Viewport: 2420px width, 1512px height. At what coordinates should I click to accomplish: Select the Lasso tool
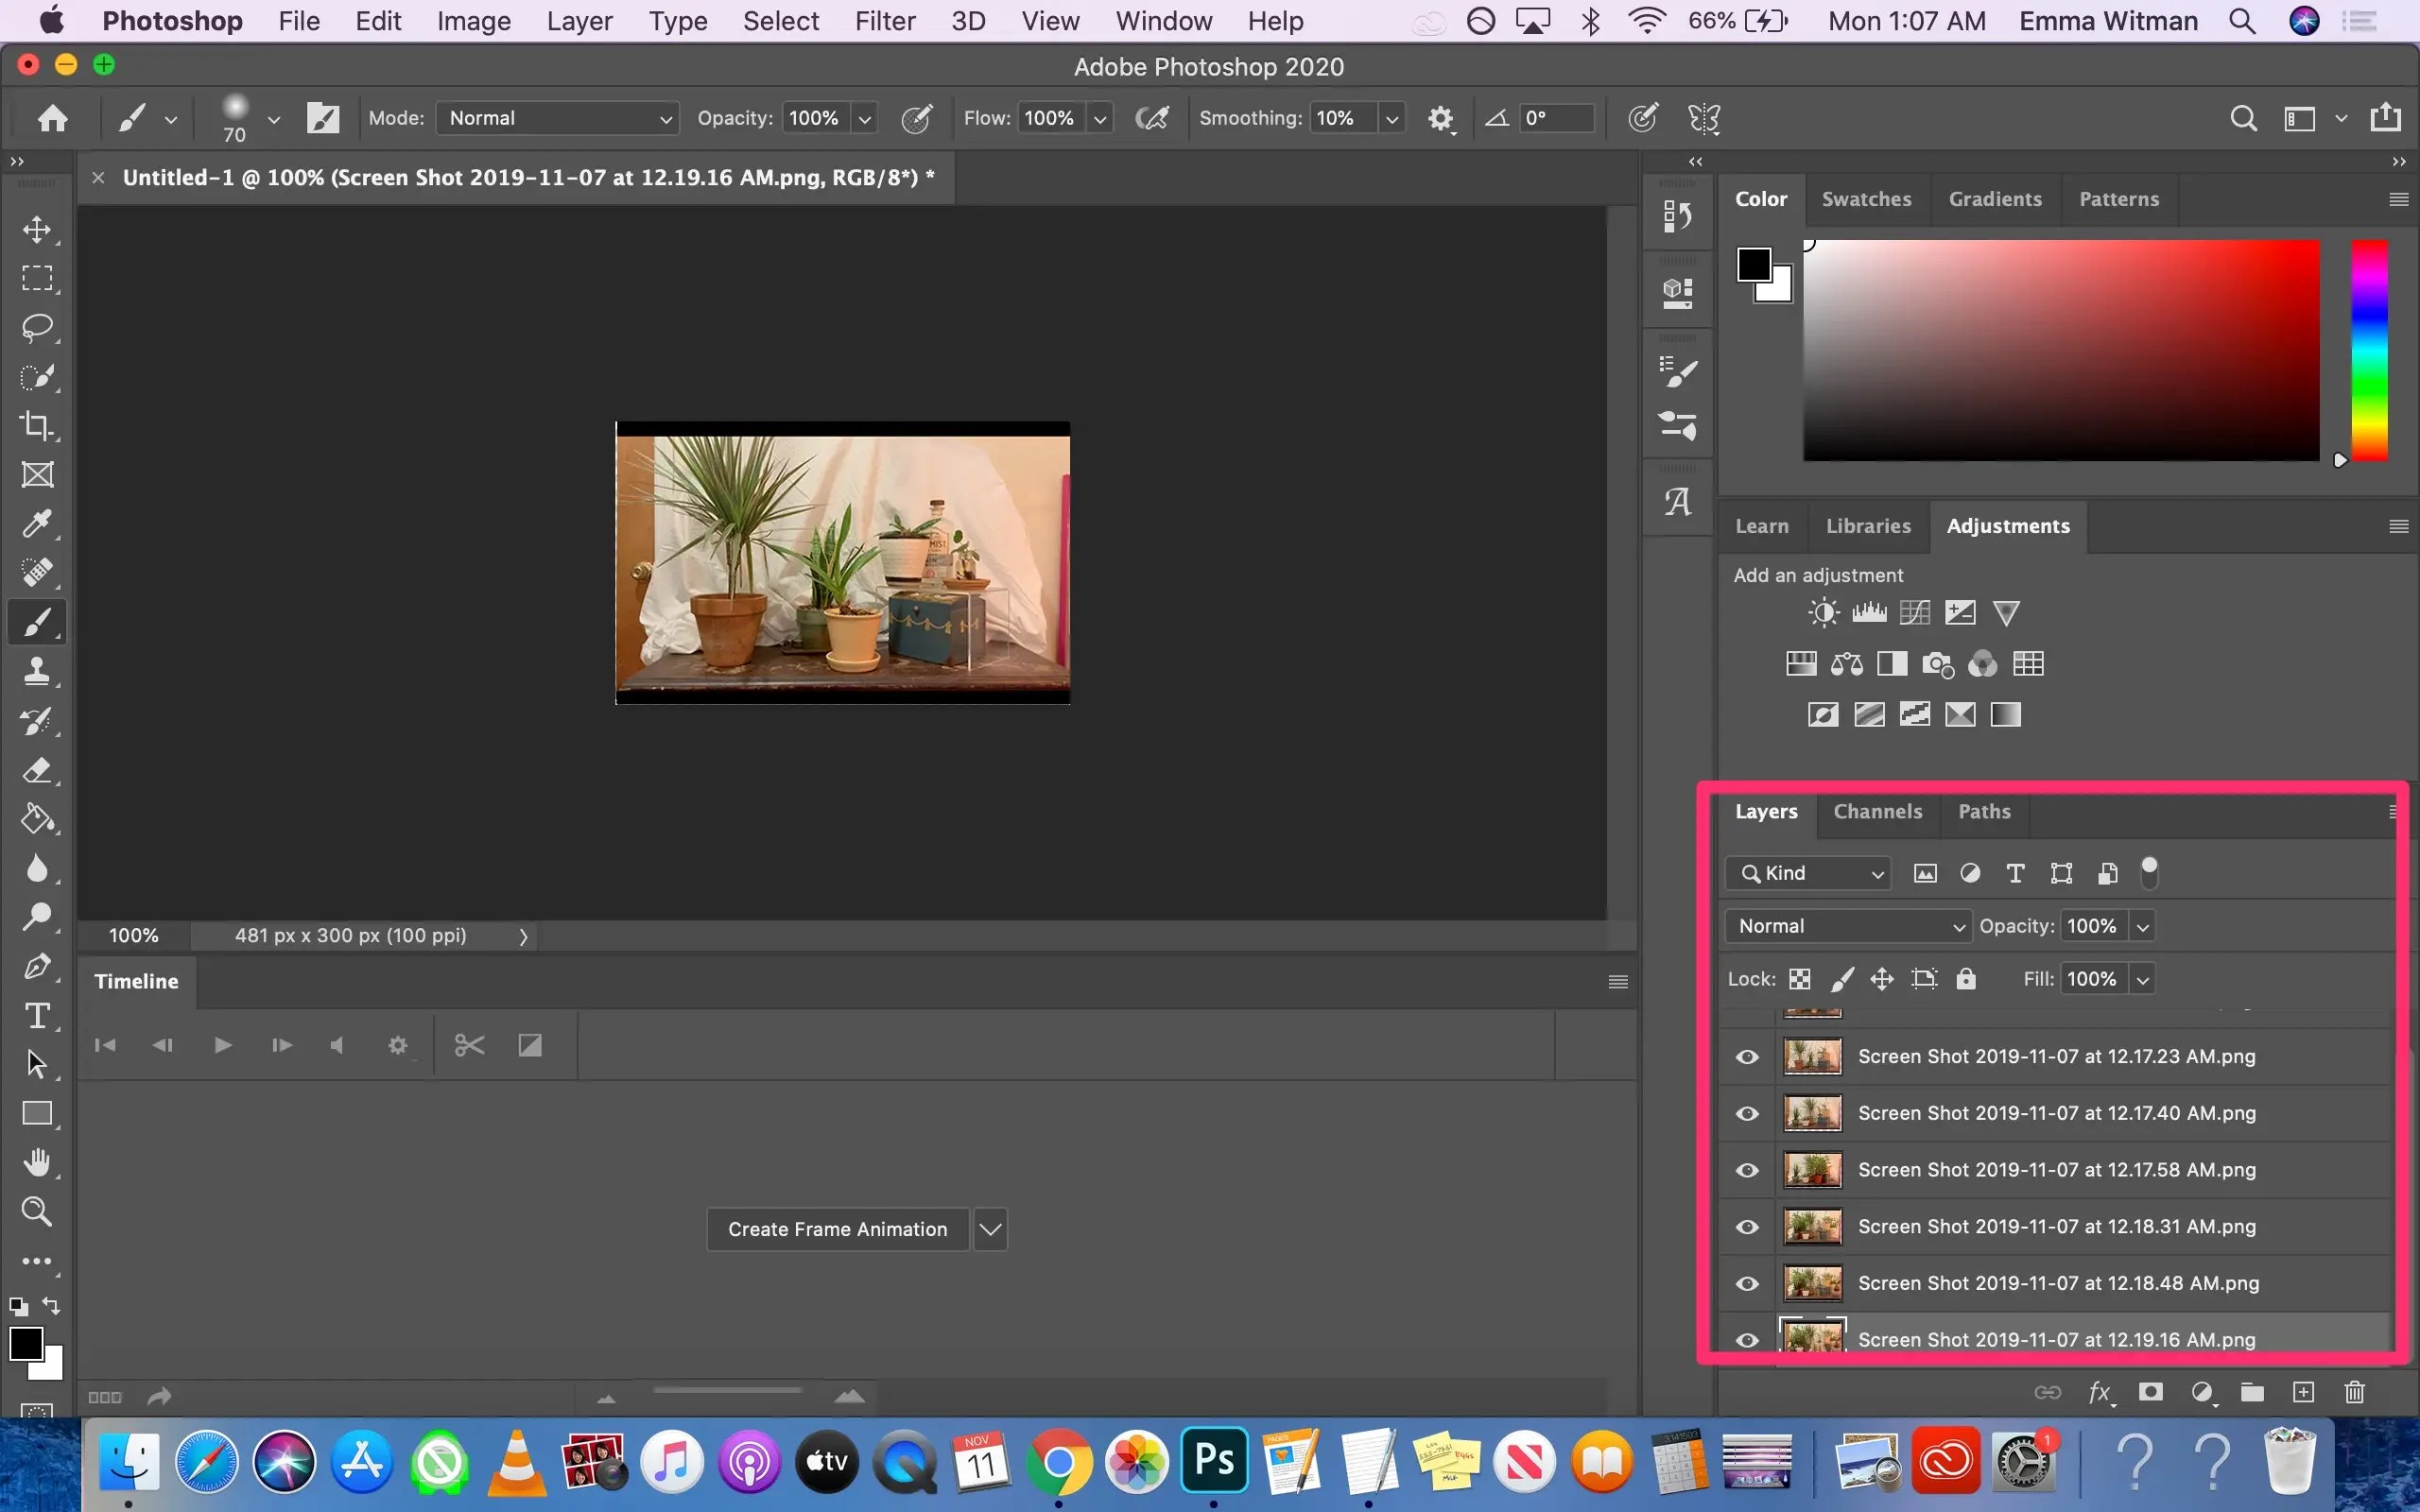[37, 328]
